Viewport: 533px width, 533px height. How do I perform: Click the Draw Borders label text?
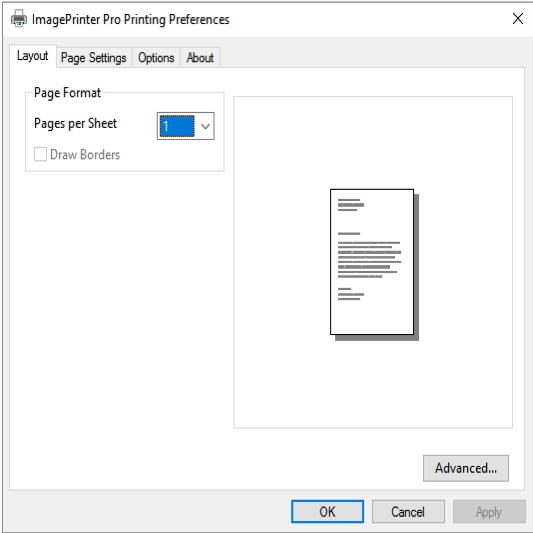[x=85, y=155]
